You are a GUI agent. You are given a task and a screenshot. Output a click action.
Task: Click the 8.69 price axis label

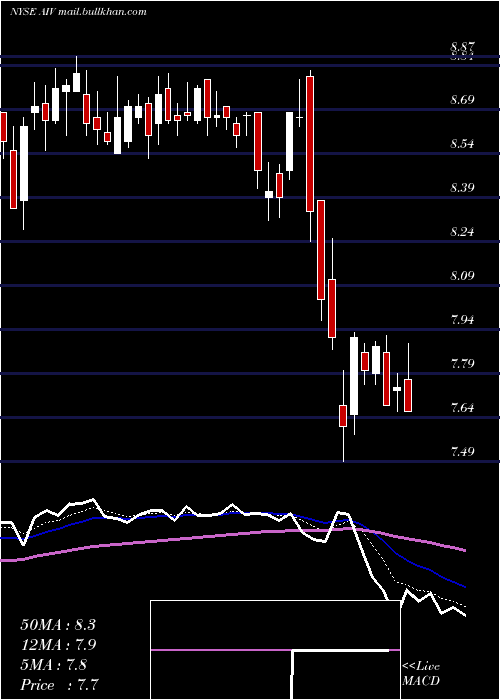(462, 100)
